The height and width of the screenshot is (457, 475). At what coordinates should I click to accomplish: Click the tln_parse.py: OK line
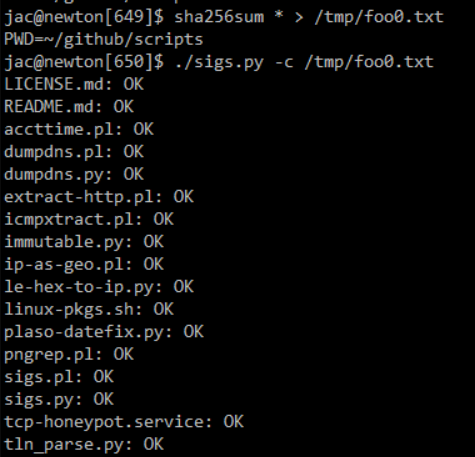click(x=84, y=445)
